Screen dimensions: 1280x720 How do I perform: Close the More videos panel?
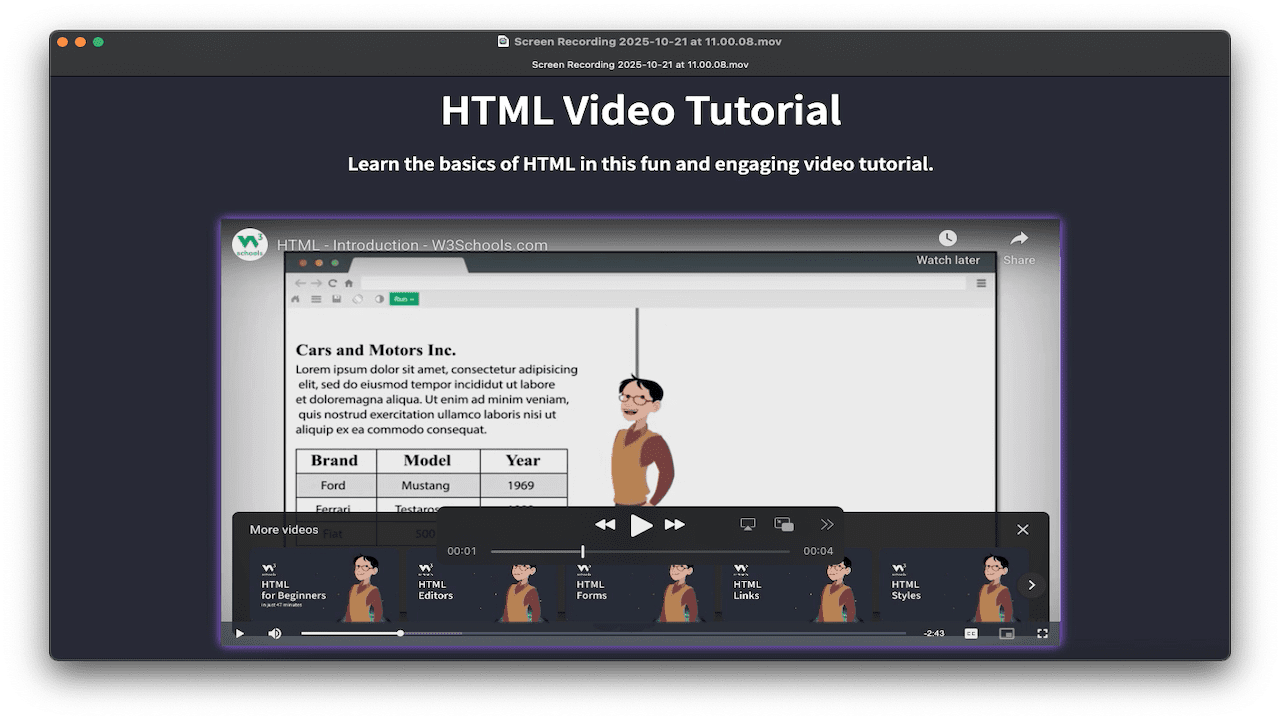point(1022,530)
